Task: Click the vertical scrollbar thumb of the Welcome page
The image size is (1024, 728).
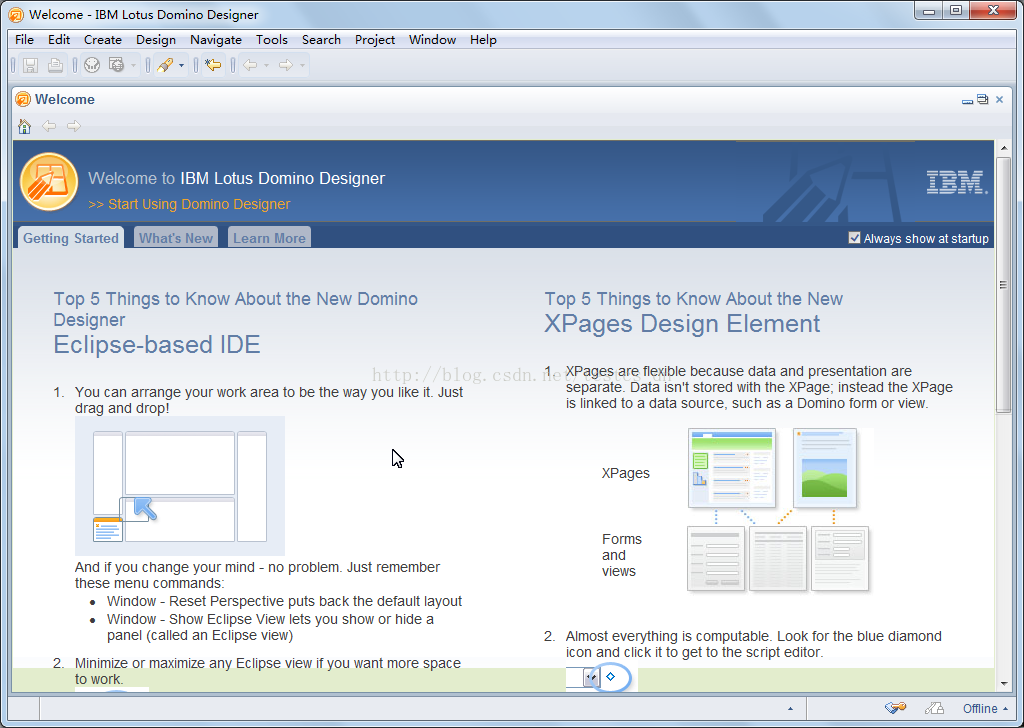Action: [x=1004, y=284]
